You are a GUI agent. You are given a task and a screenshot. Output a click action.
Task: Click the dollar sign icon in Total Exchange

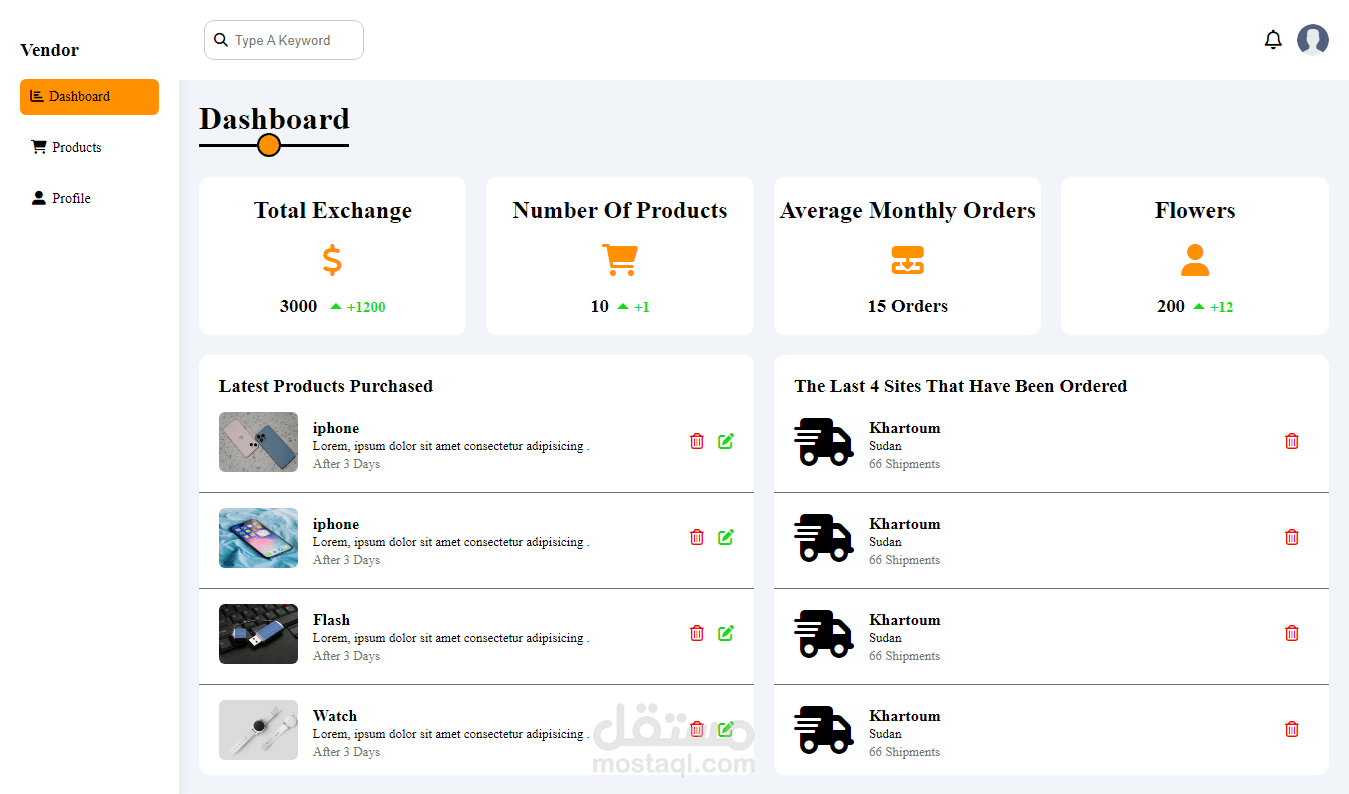tap(332, 260)
